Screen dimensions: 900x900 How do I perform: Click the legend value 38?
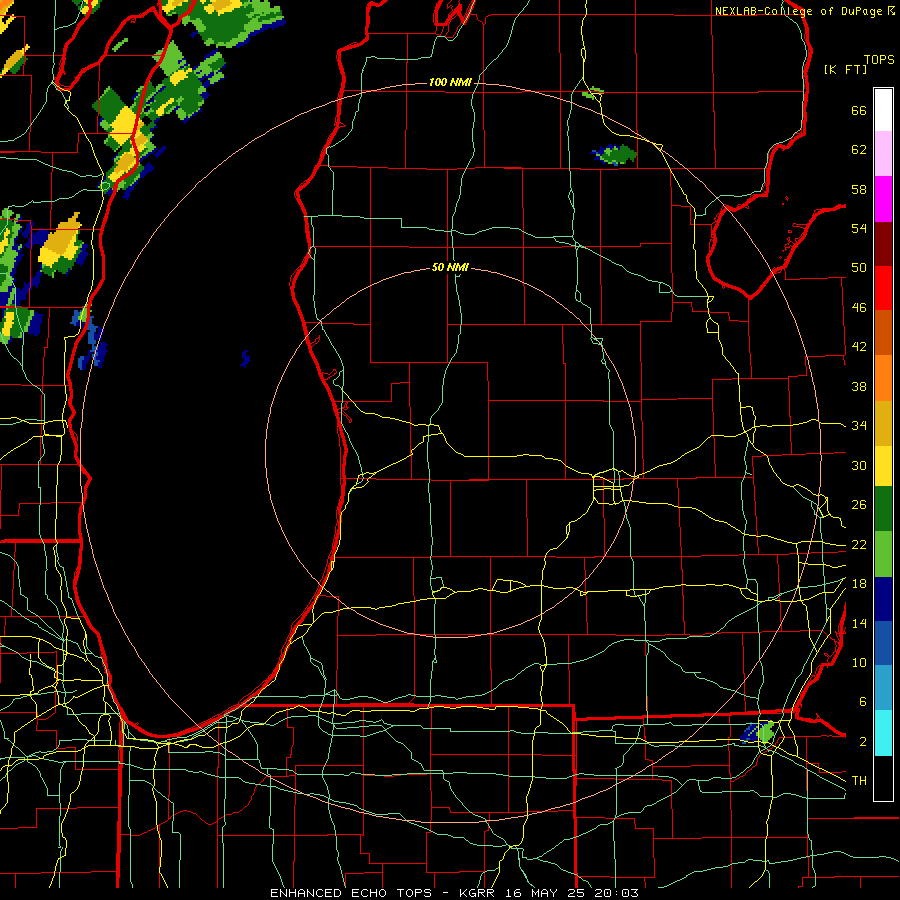pos(859,386)
